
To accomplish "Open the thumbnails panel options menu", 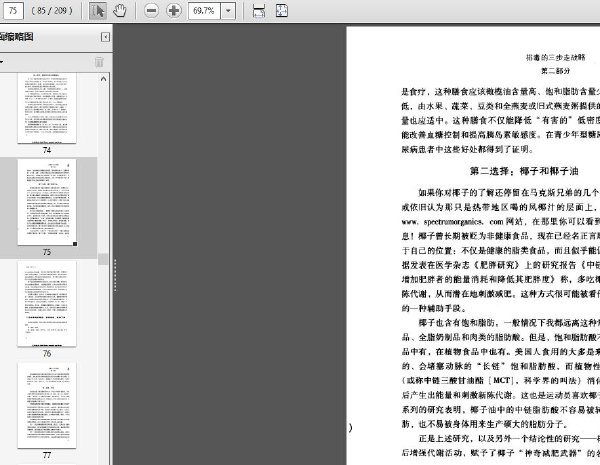I will pyautogui.click(x=2, y=62).
